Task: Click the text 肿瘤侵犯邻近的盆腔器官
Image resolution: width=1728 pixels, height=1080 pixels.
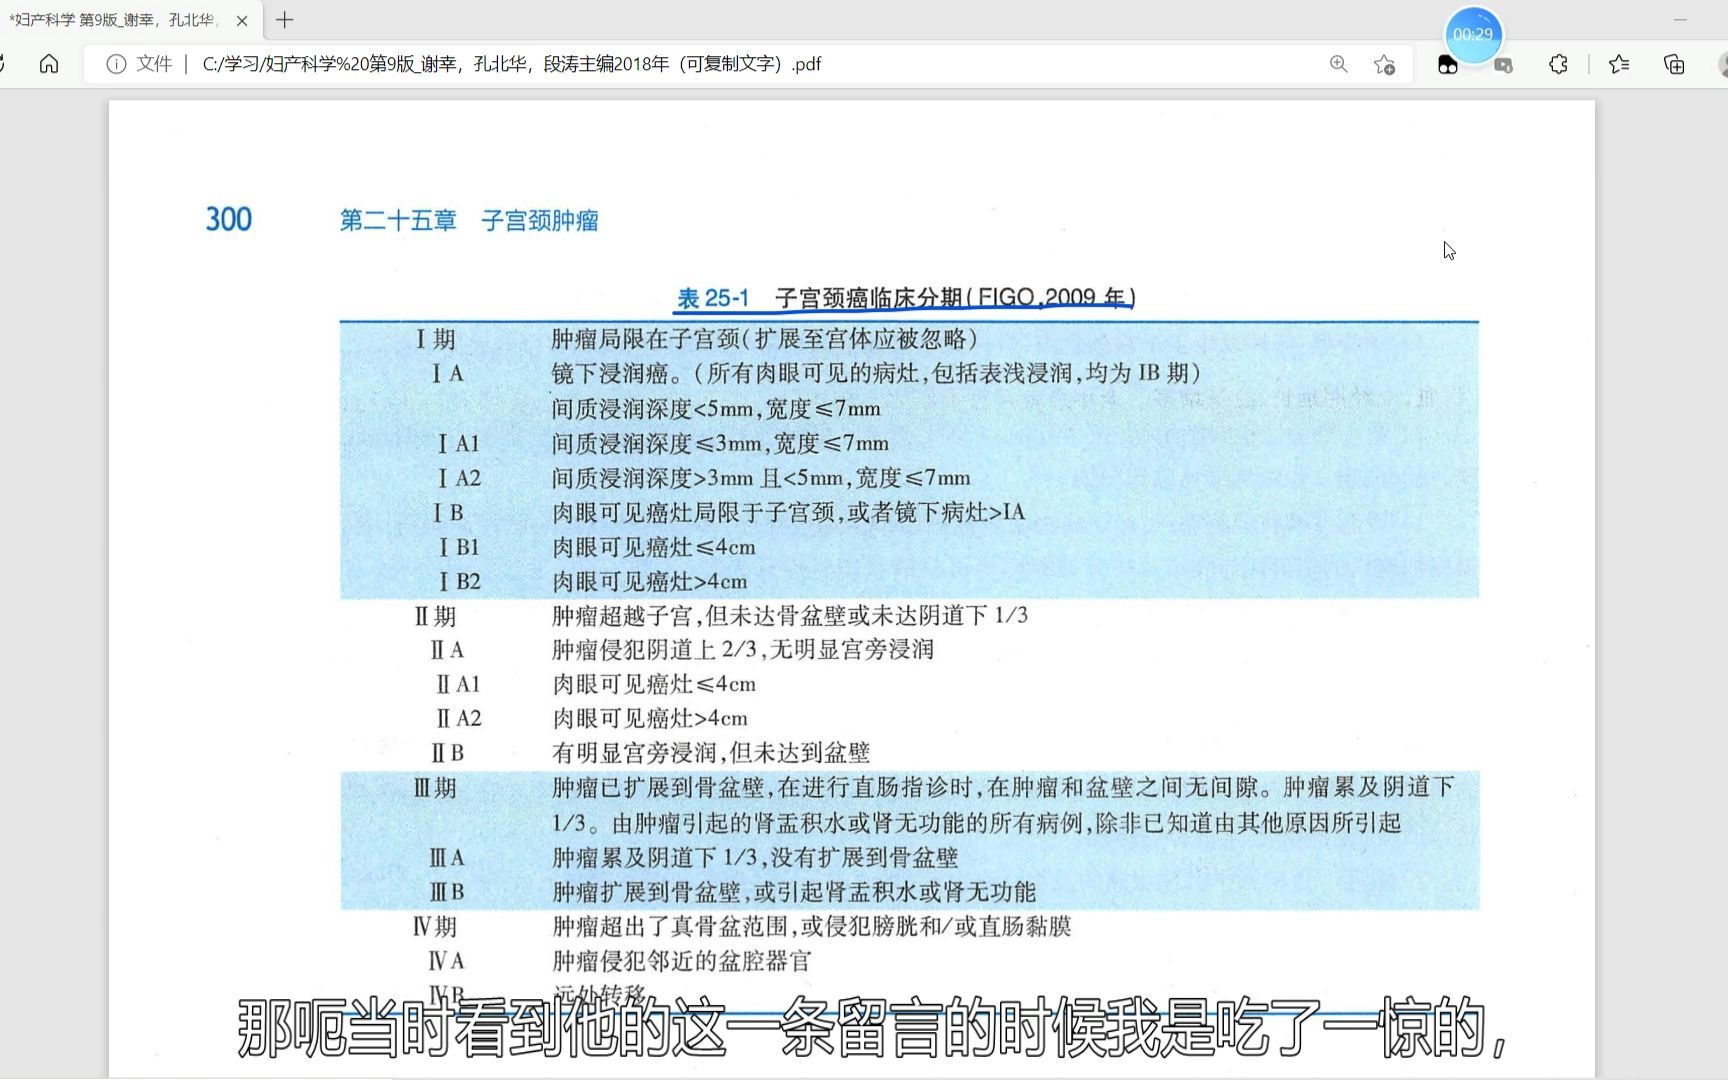Action: click(x=682, y=961)
